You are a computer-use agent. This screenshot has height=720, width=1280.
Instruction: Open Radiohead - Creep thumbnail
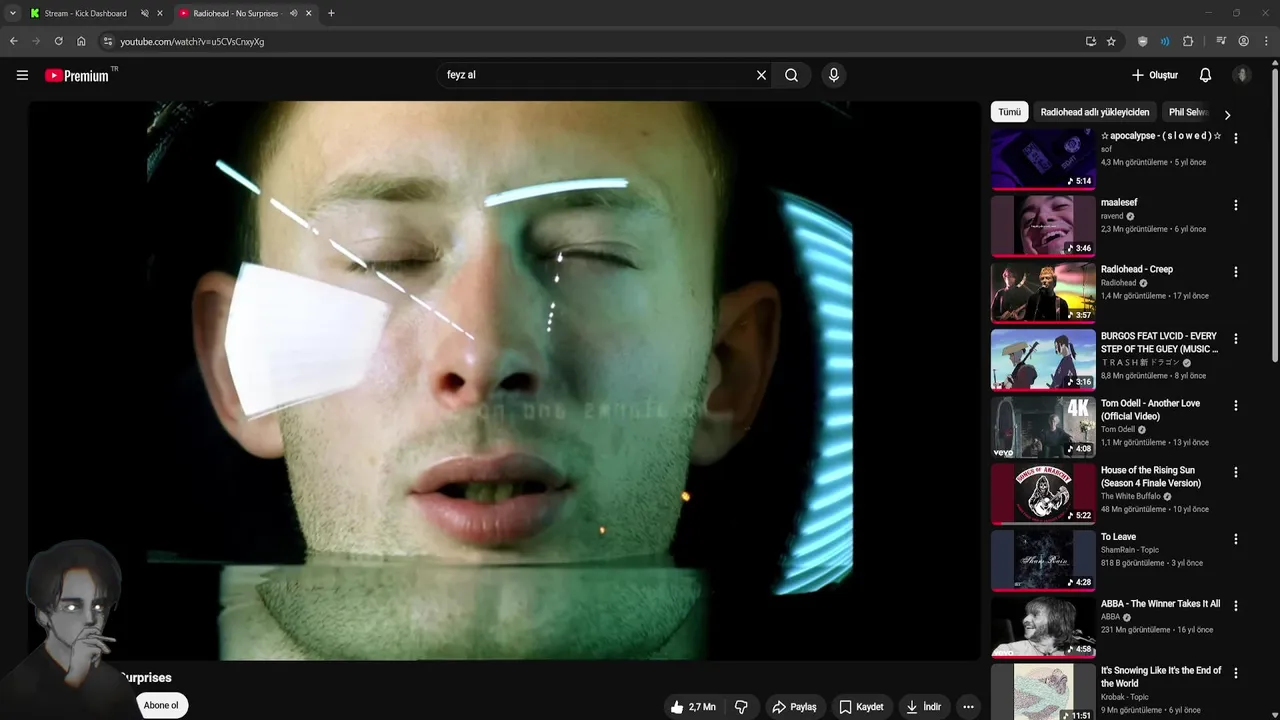pos(1043,293)
